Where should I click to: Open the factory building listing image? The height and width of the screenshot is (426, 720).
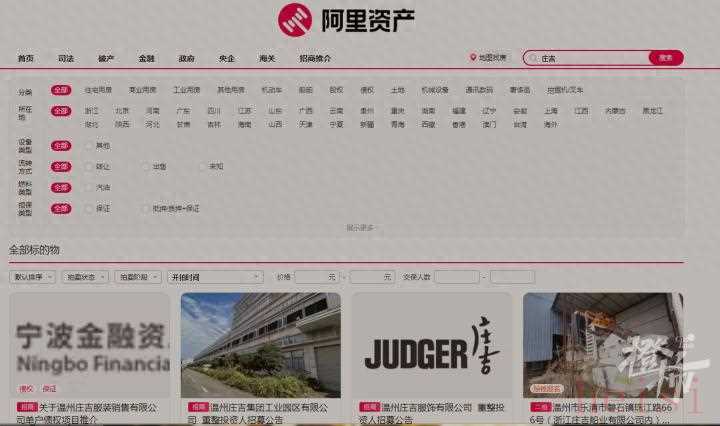coord(260,345)
